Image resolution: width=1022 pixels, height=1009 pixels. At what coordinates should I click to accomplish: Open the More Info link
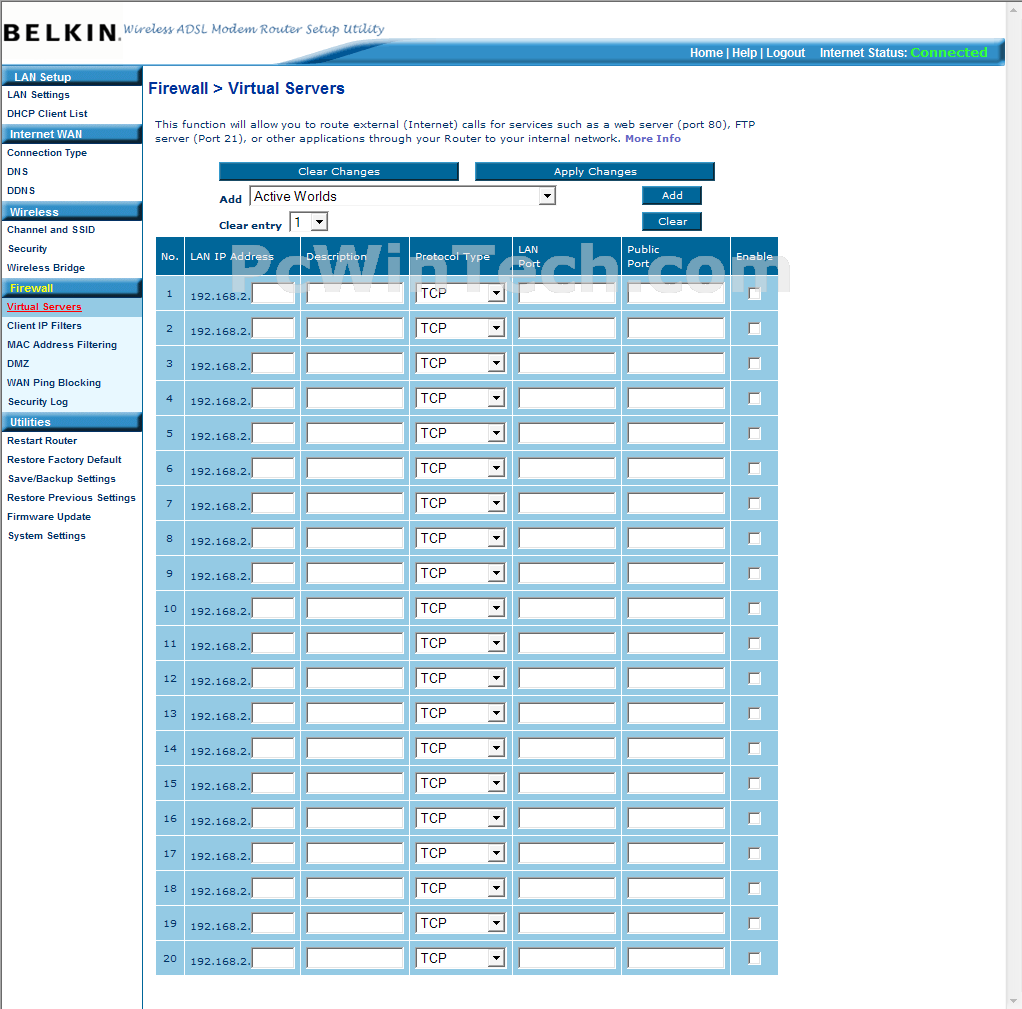[x=653, y=139]
